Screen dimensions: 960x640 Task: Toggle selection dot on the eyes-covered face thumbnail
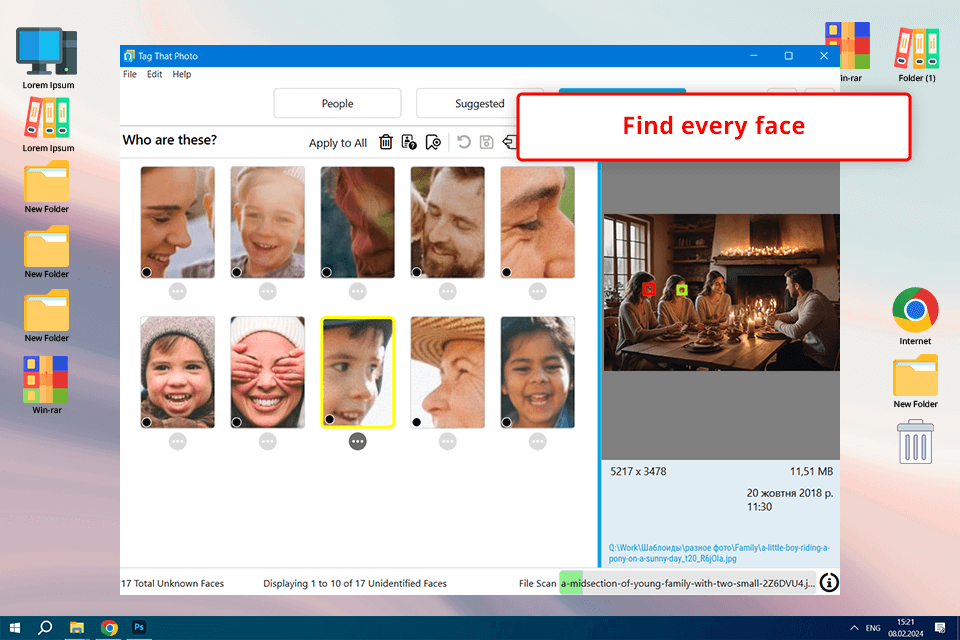tap(237, 422)
